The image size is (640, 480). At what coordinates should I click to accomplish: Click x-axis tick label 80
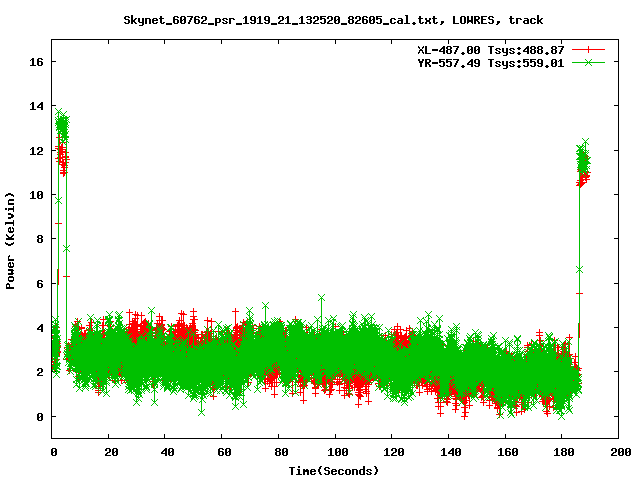(281, 452)
